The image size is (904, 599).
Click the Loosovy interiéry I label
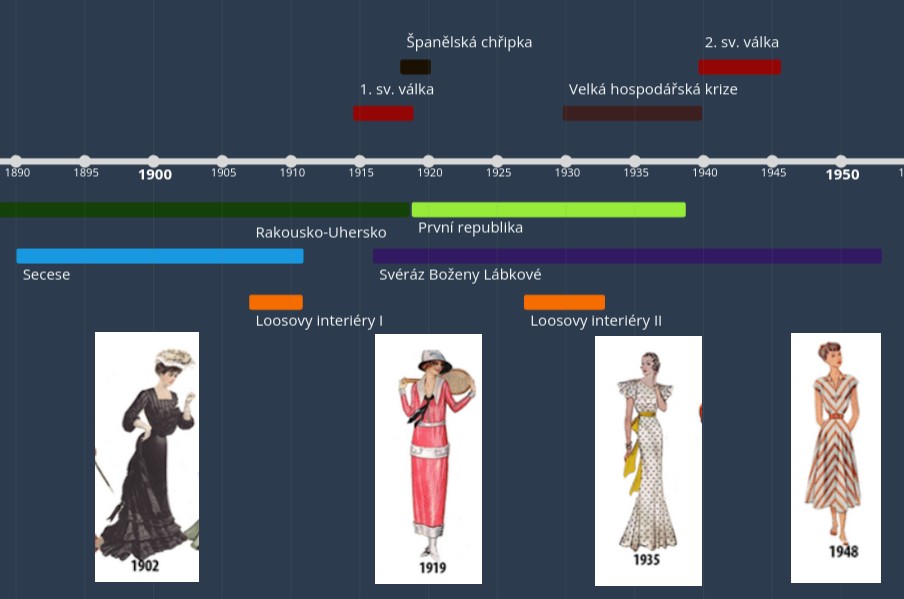pos(319,321)
